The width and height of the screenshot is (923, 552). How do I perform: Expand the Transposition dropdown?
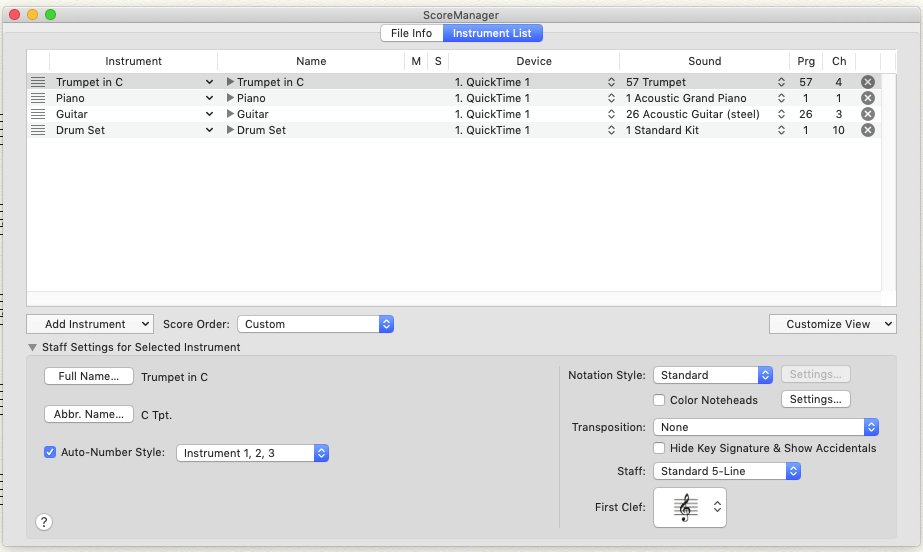765,427
